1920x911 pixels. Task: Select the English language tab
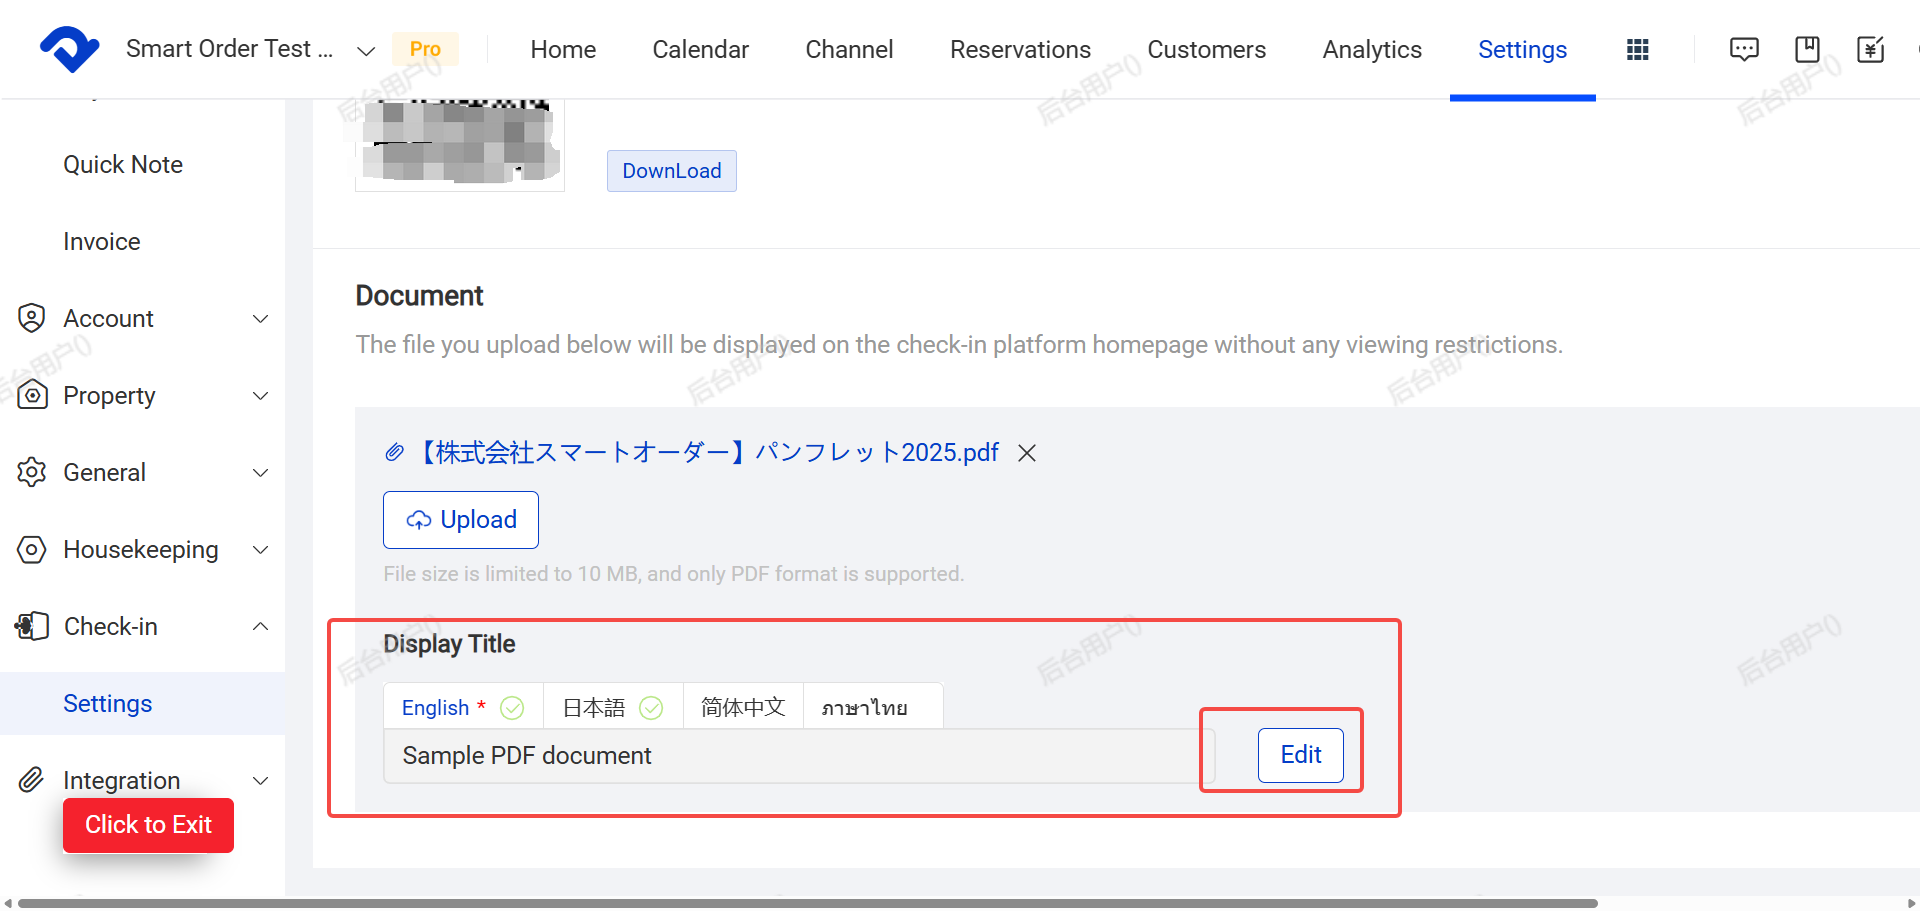(463, 707)
